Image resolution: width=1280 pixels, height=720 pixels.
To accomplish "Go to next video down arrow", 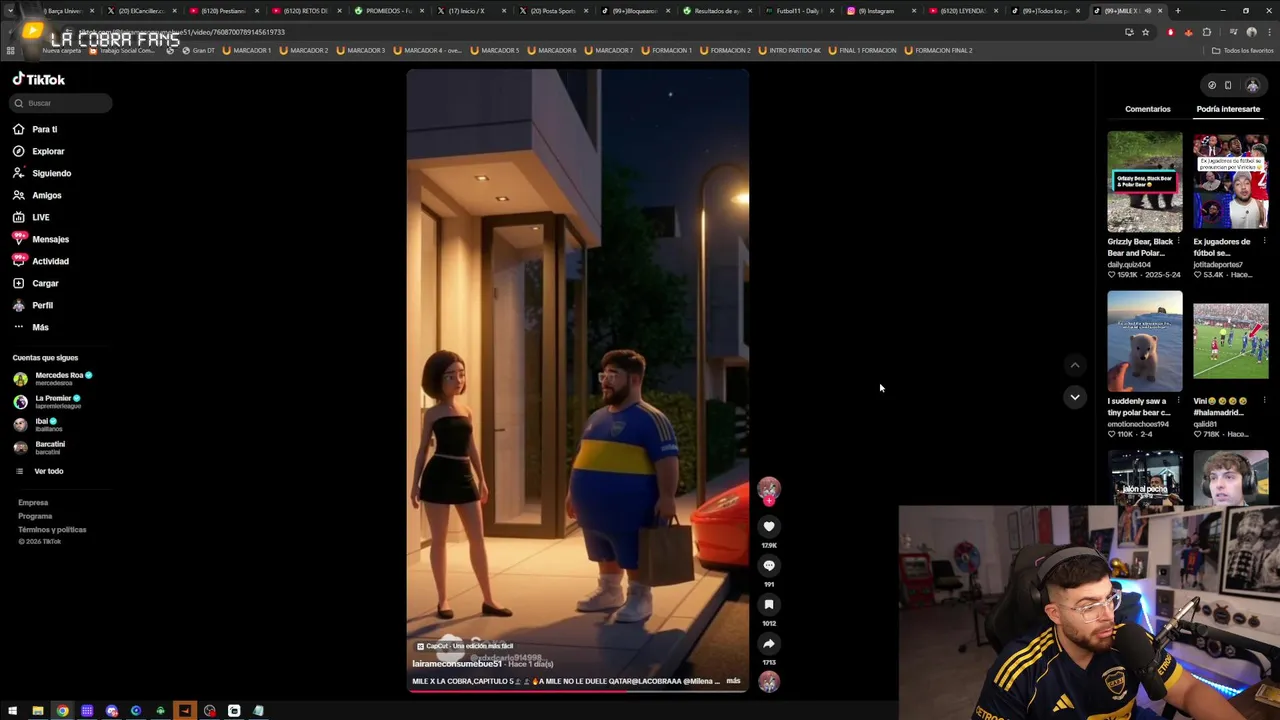I will (1075, 397).
